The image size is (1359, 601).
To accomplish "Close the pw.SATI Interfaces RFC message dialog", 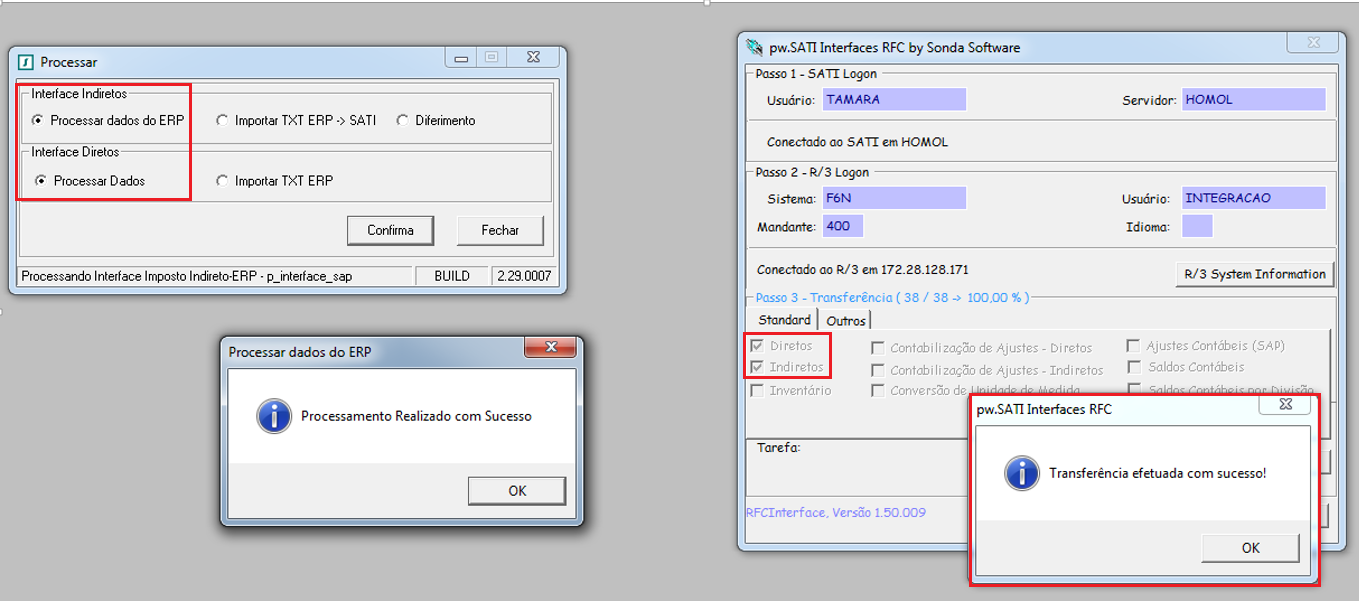I will coord(1284,405).
